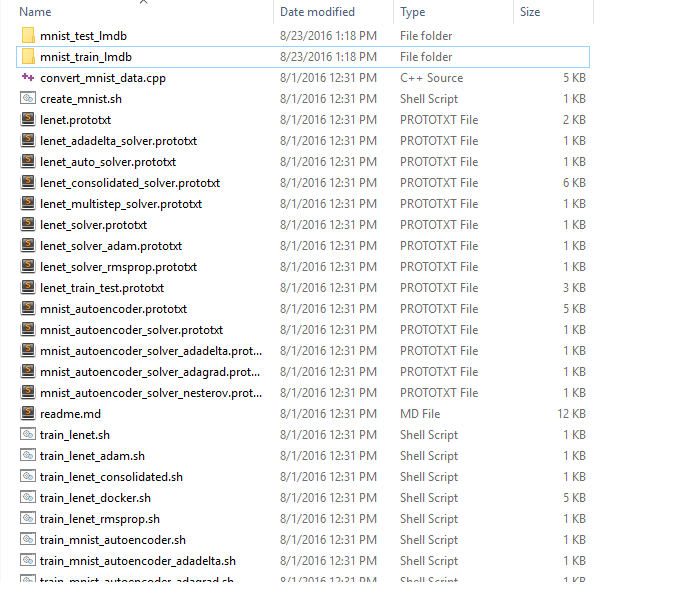Select train_lenet.sh file name
This screenshot has height=593, width=682.
75,435
